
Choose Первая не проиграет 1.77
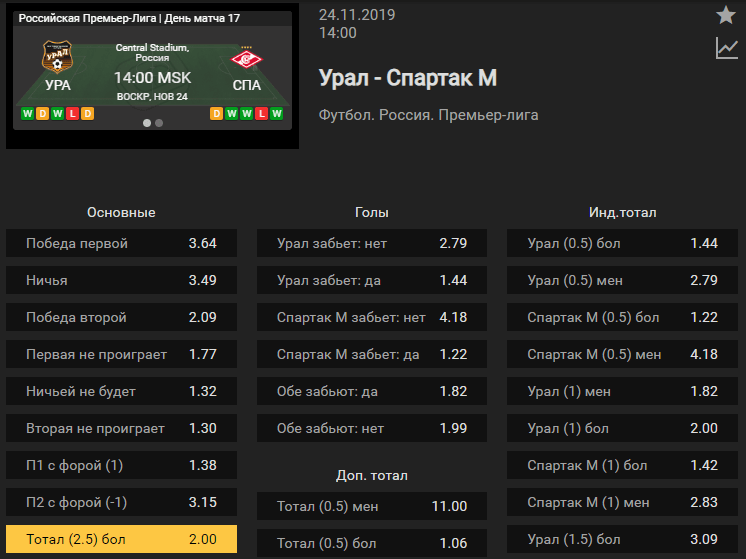(121, 354)
